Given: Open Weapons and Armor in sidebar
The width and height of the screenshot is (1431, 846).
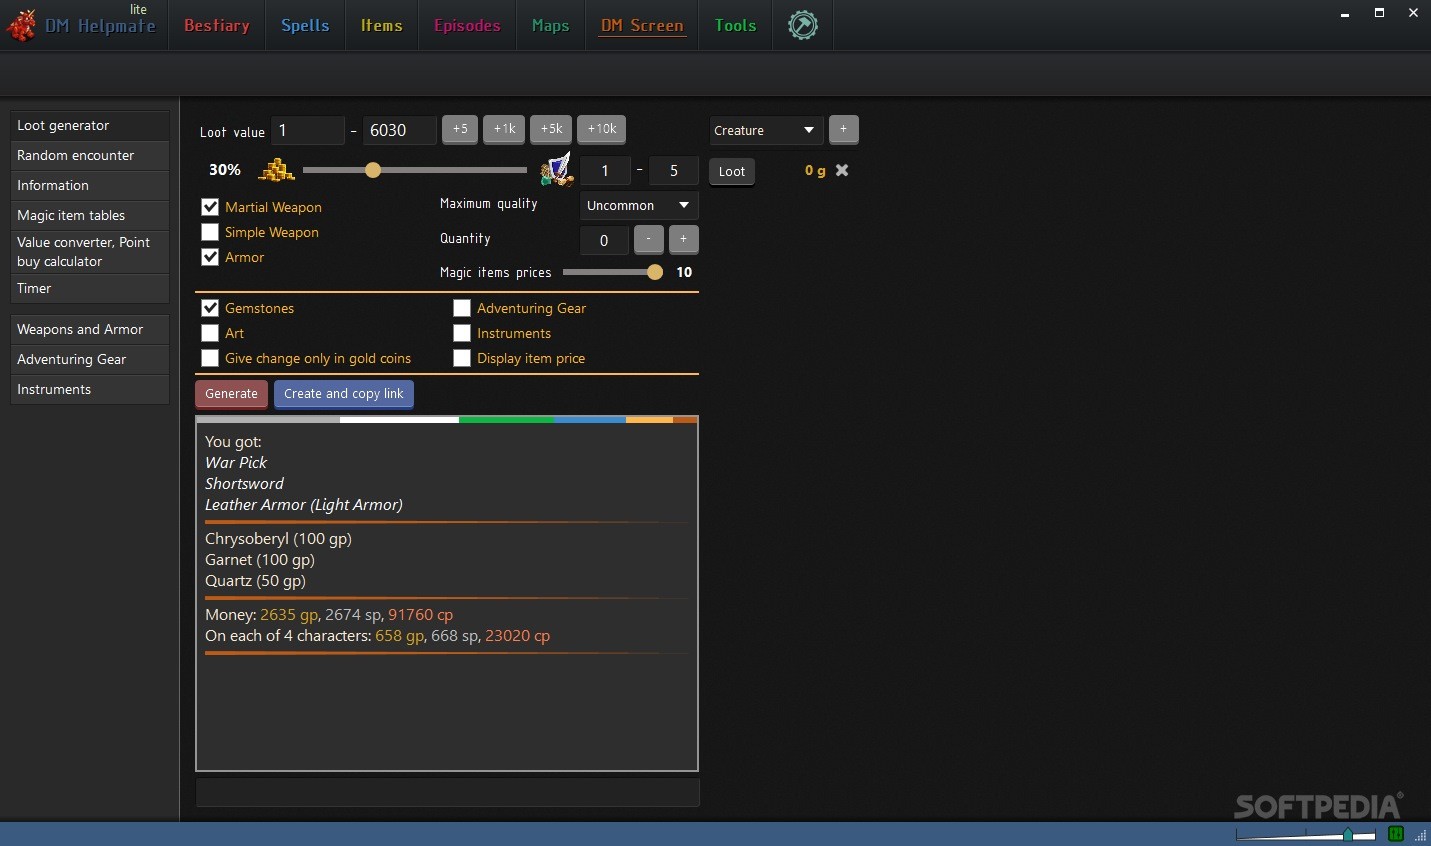Looking at the screenshot, I should [x=89, y=329].
